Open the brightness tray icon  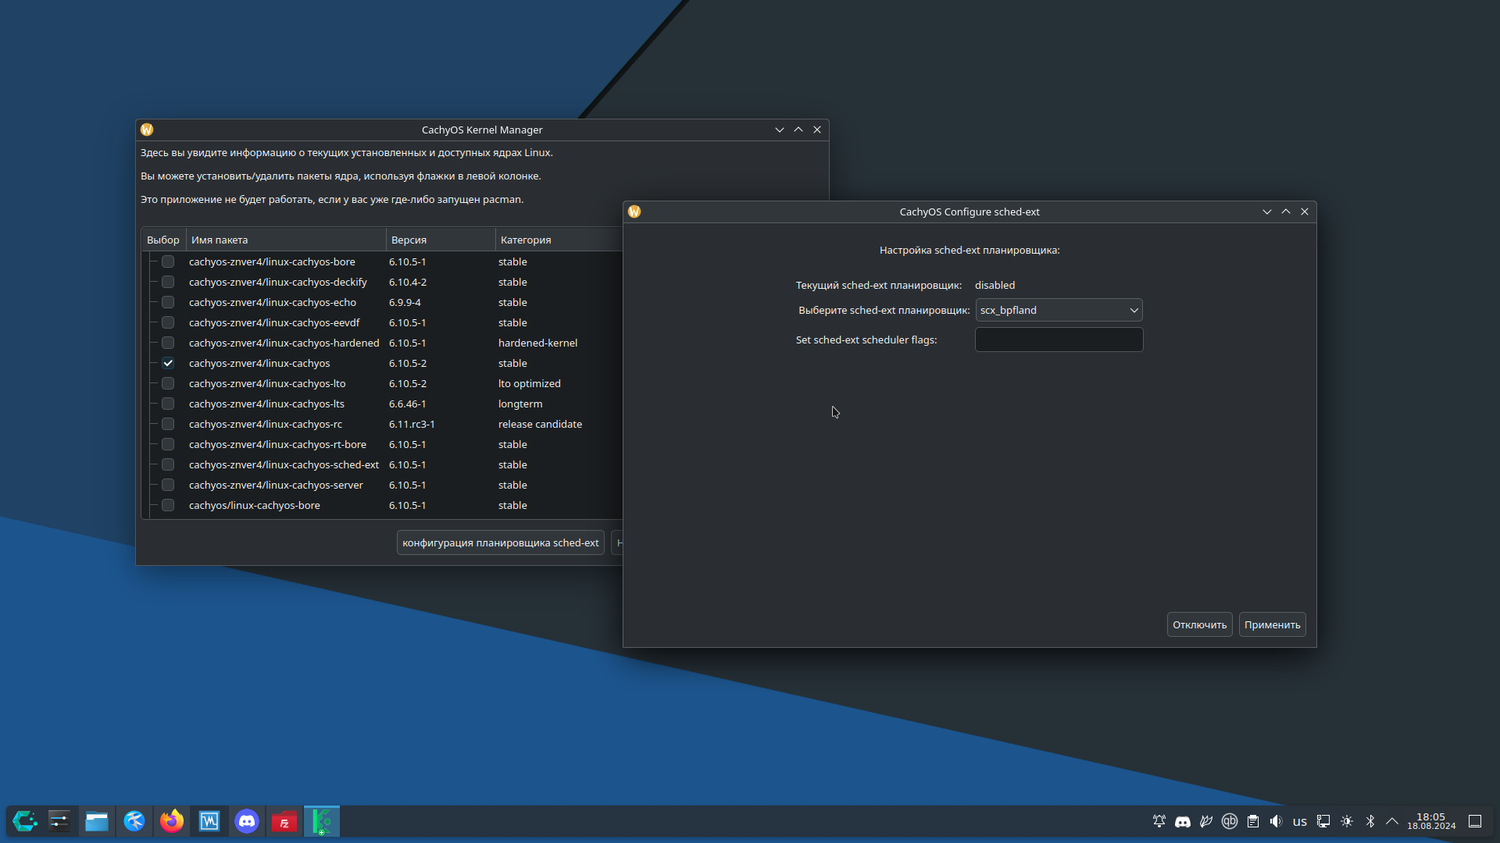point(1347,822)
